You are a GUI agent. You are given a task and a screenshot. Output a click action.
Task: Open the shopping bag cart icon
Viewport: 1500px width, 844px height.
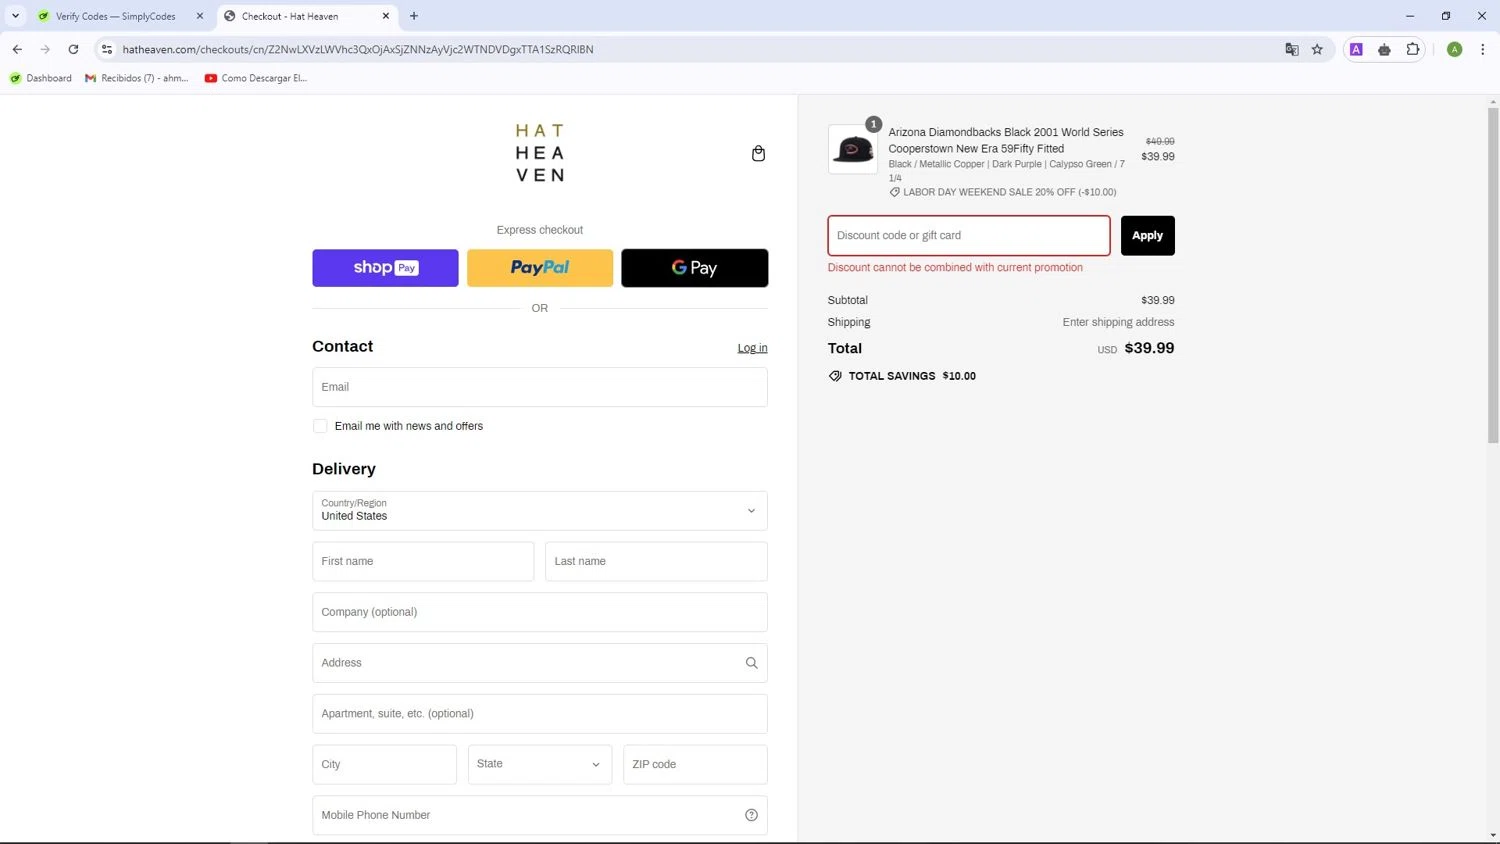click(758, 153)
